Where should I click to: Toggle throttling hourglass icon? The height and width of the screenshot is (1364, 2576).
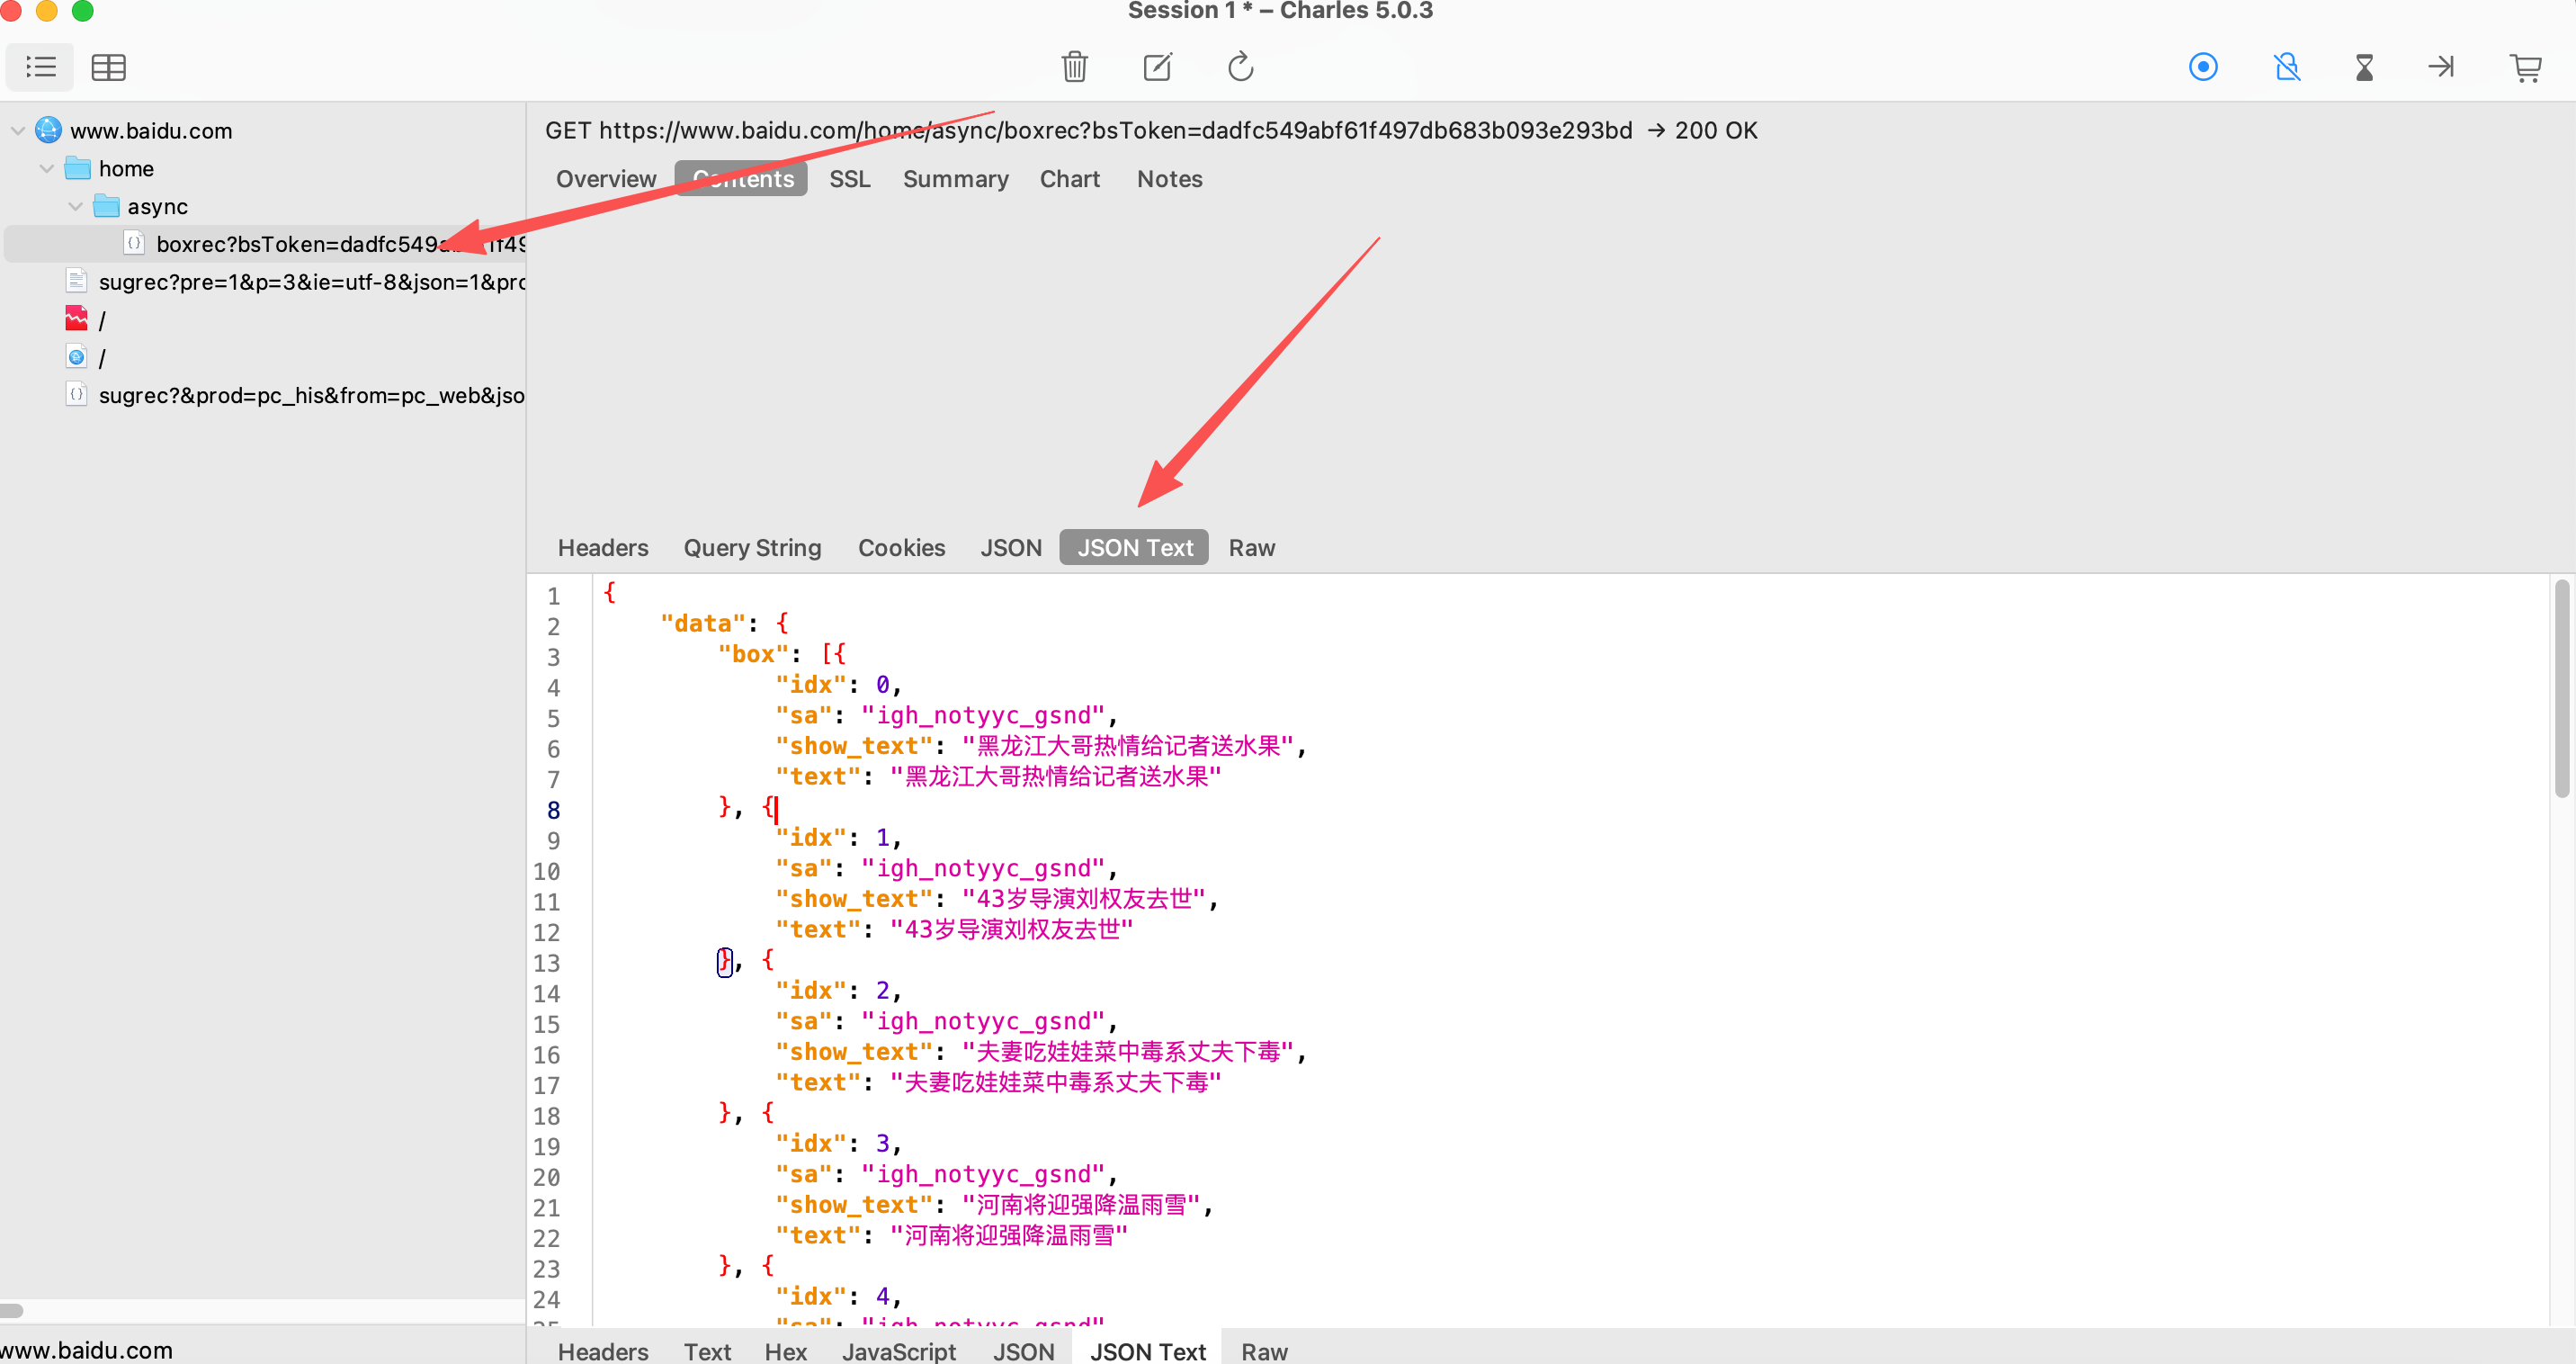[2364, 67]
